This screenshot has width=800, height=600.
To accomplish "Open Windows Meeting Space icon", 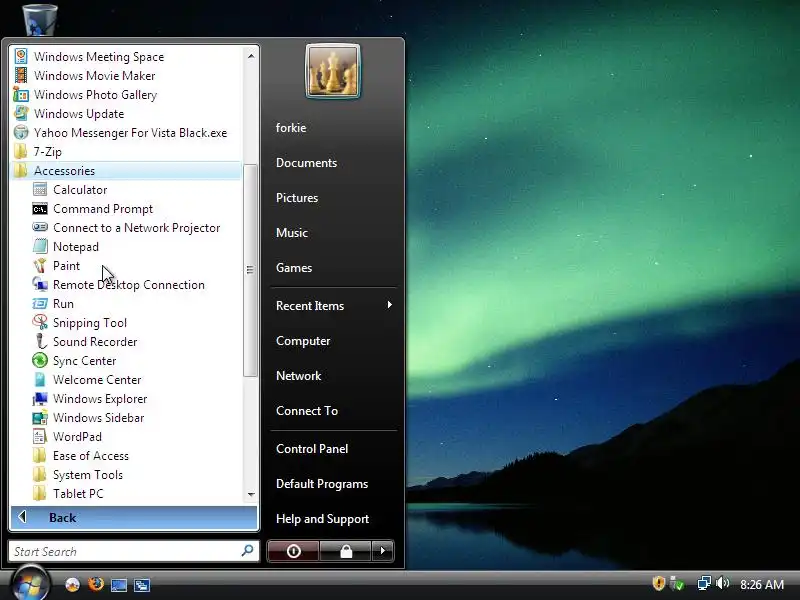I will [21, 56].
